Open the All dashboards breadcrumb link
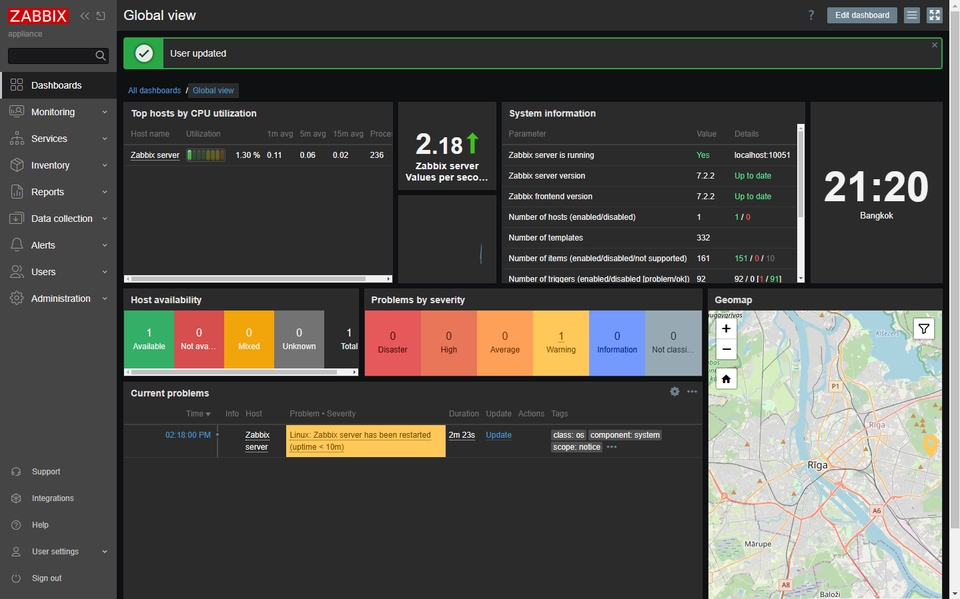 point(154,91)
